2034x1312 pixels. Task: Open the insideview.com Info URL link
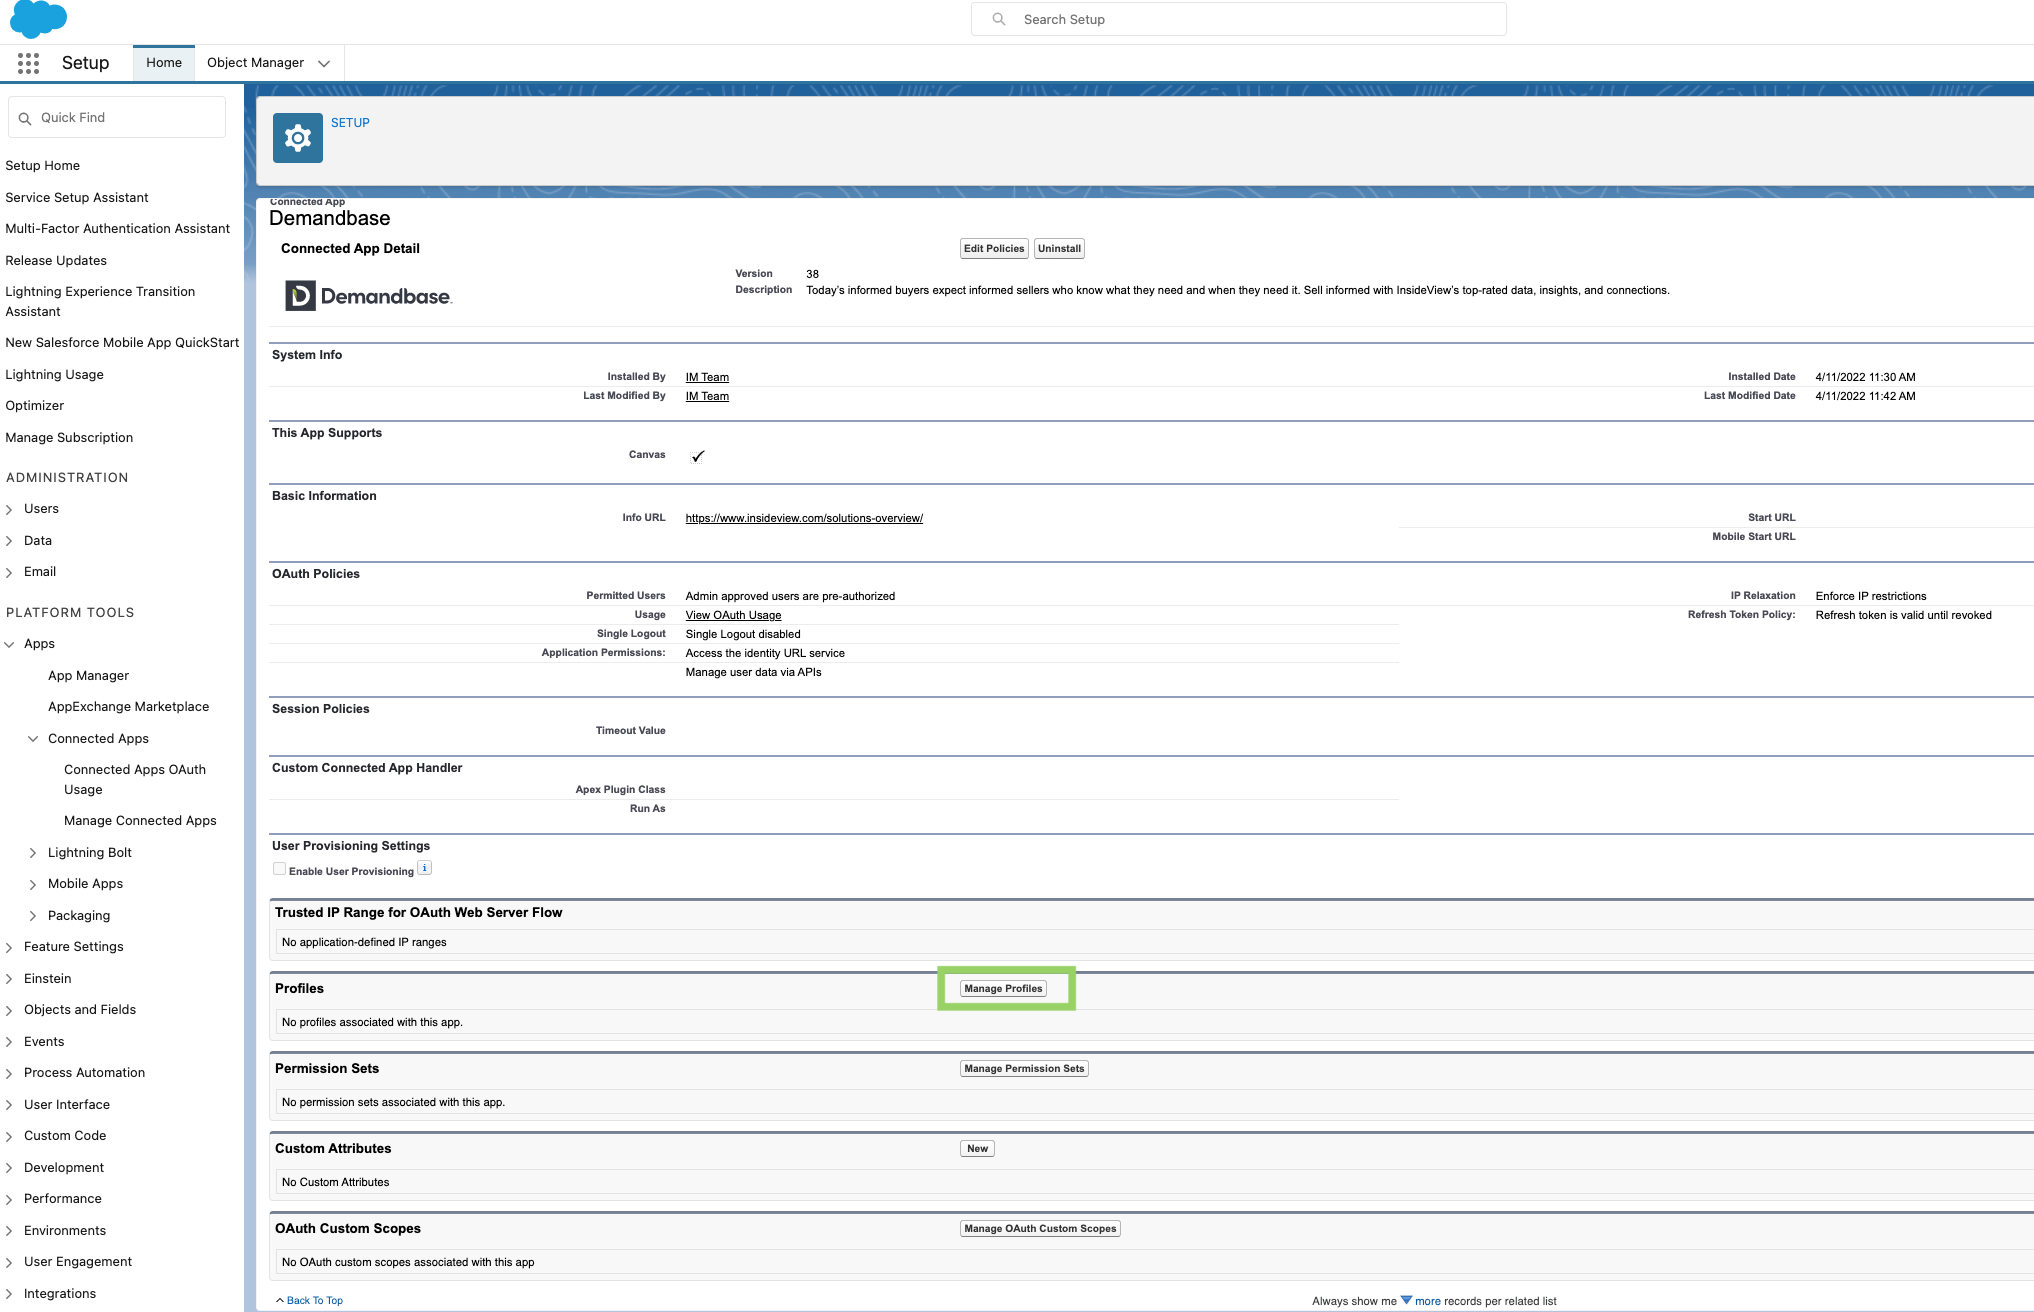[x=804, y=519]
